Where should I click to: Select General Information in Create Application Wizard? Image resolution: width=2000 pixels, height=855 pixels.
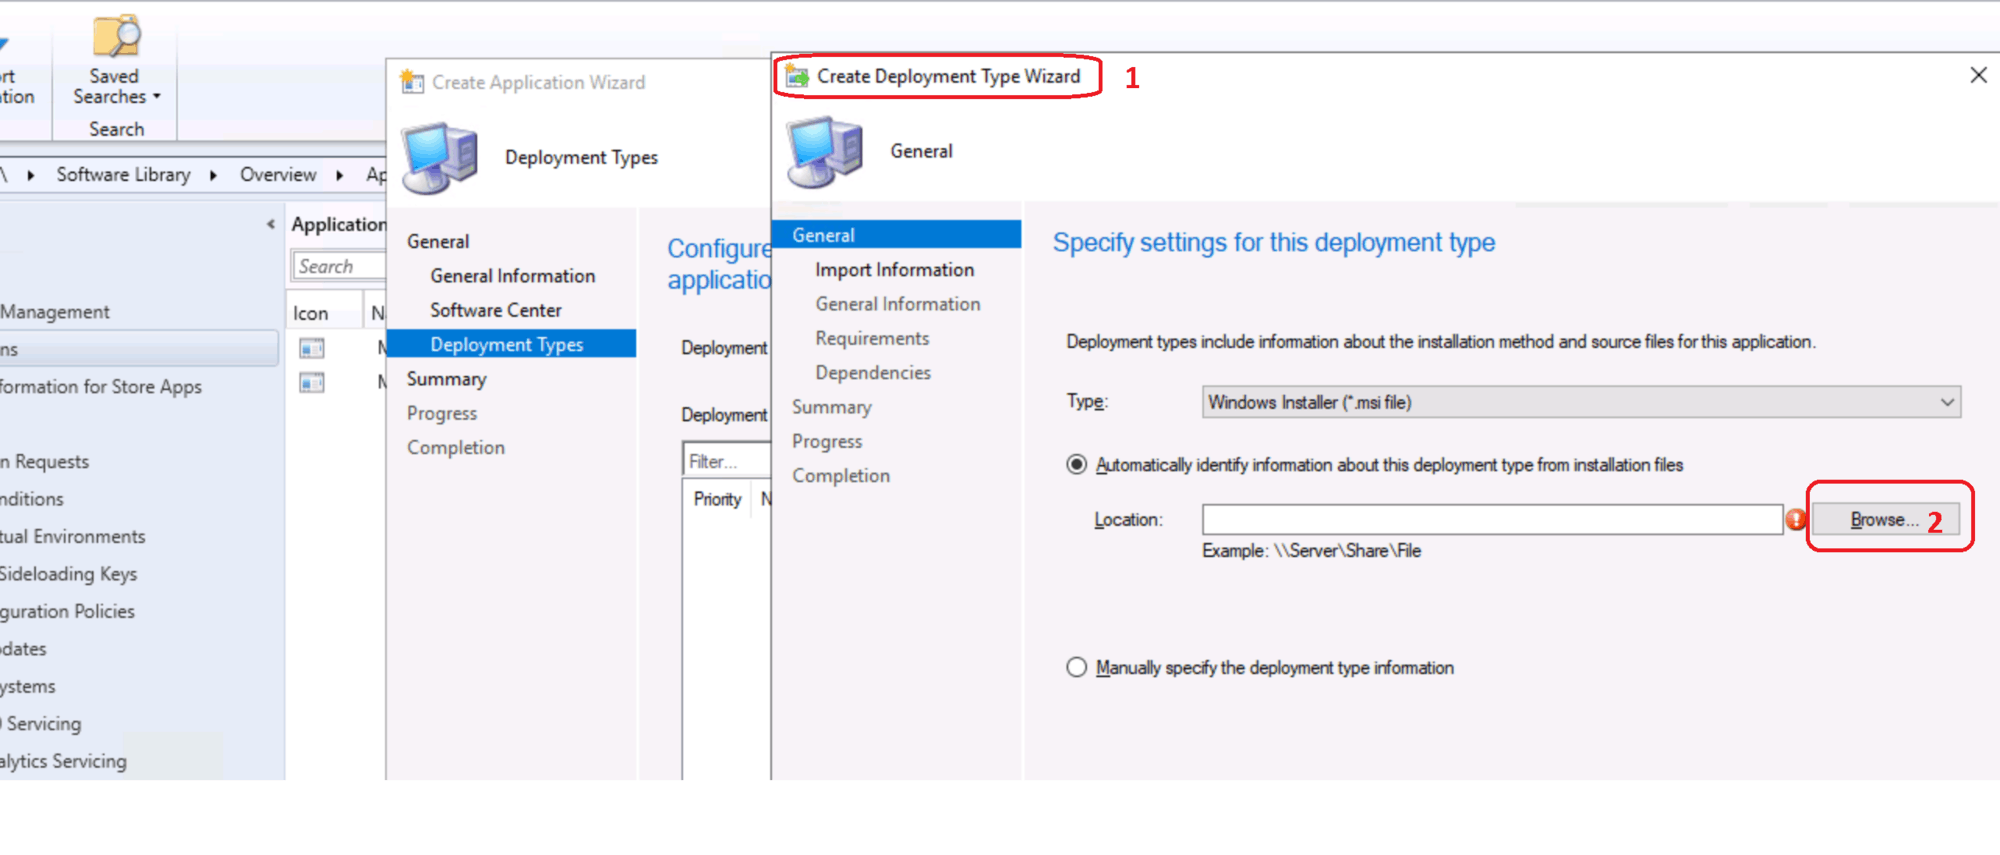coord(512,276)
